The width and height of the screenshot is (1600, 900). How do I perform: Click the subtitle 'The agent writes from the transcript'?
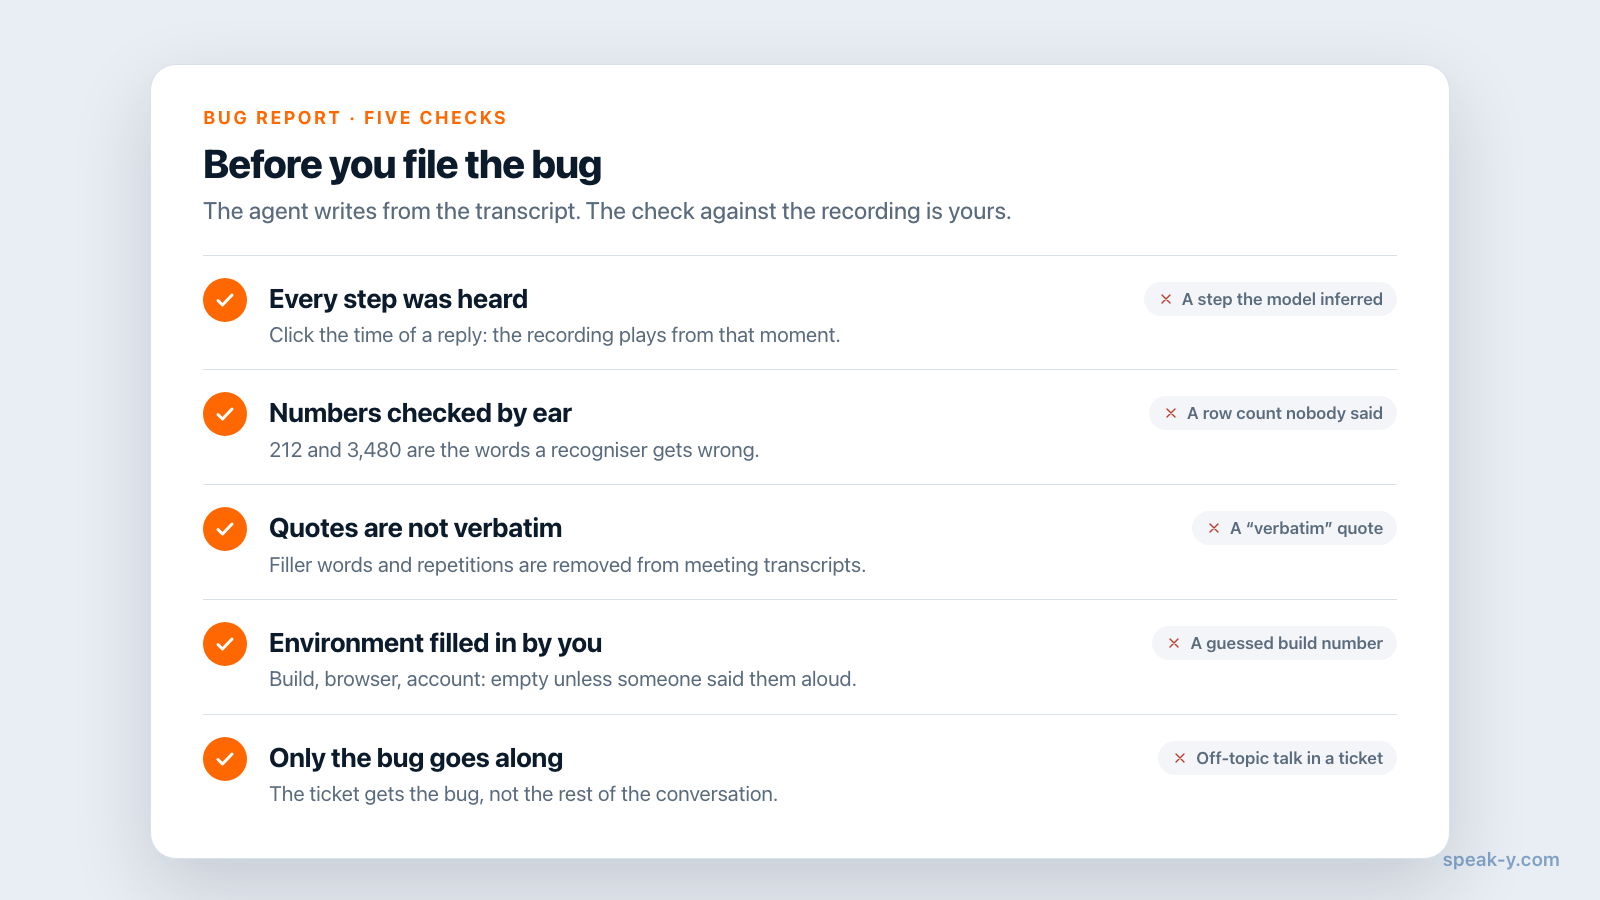(x=607, y=211)
